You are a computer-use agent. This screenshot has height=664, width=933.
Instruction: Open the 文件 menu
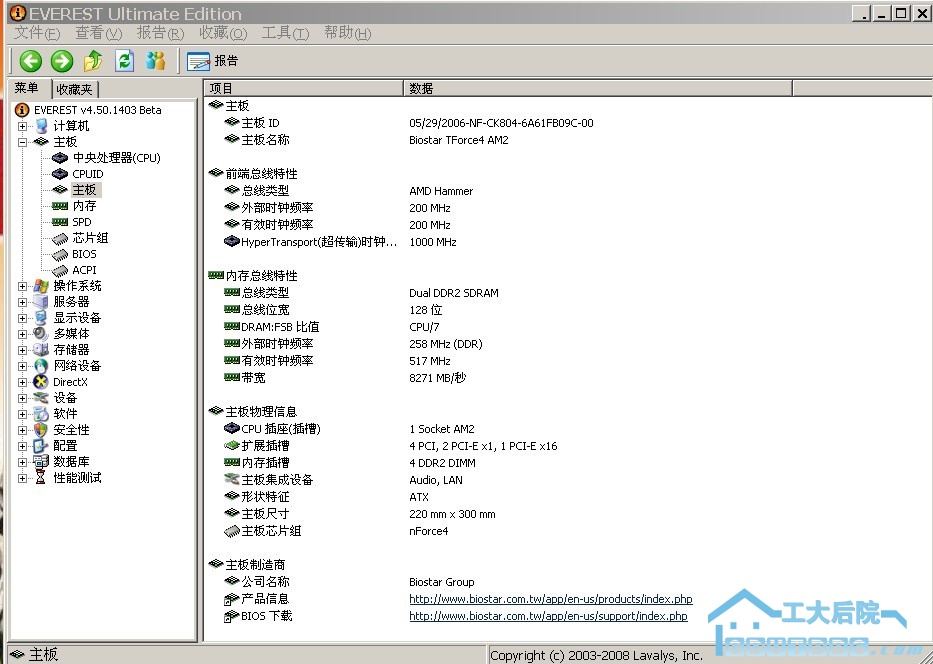(37, 33)
